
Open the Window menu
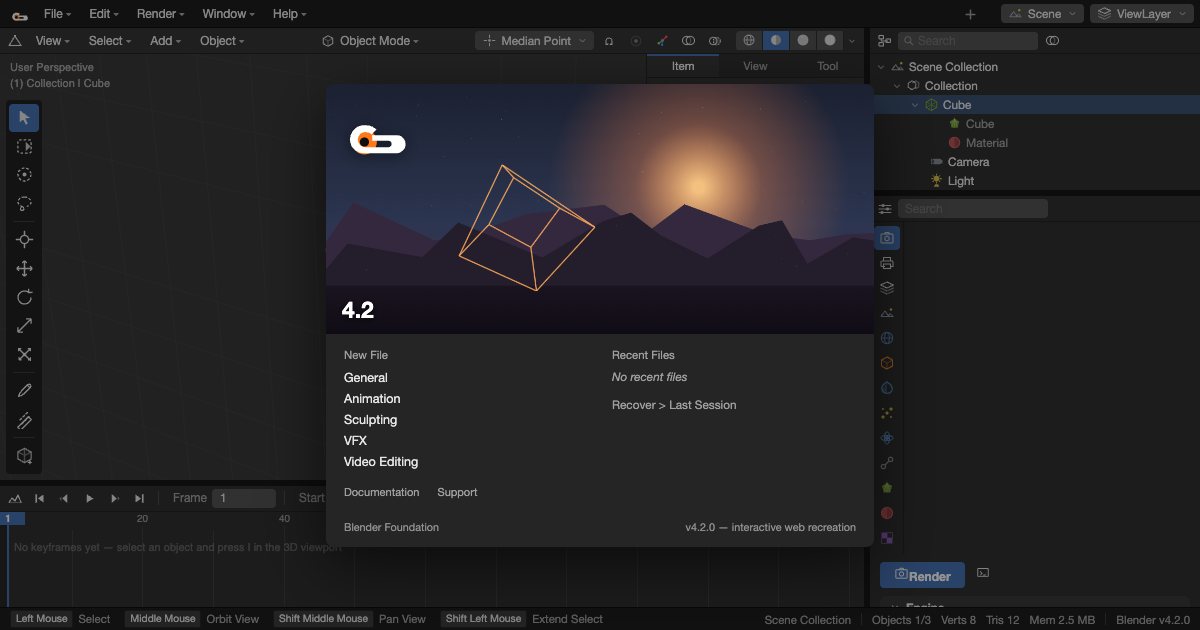[x=228, y=14]
